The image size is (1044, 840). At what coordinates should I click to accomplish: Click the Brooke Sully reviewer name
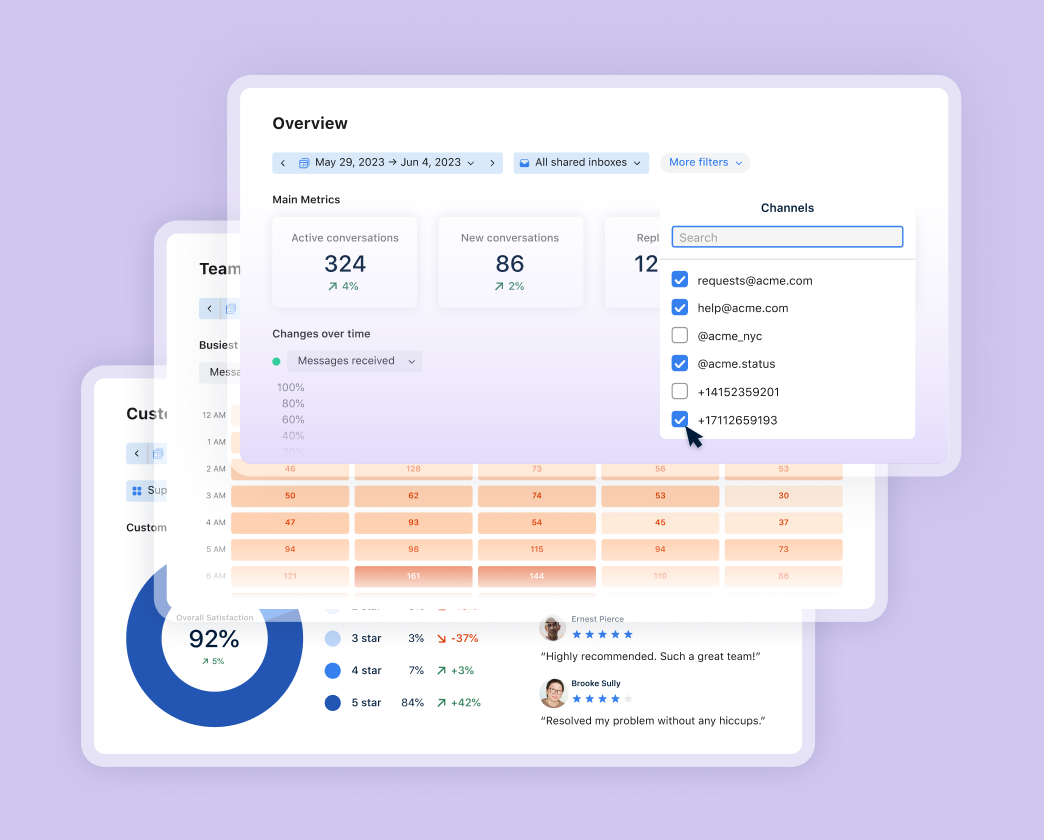[x=596, y=684]
